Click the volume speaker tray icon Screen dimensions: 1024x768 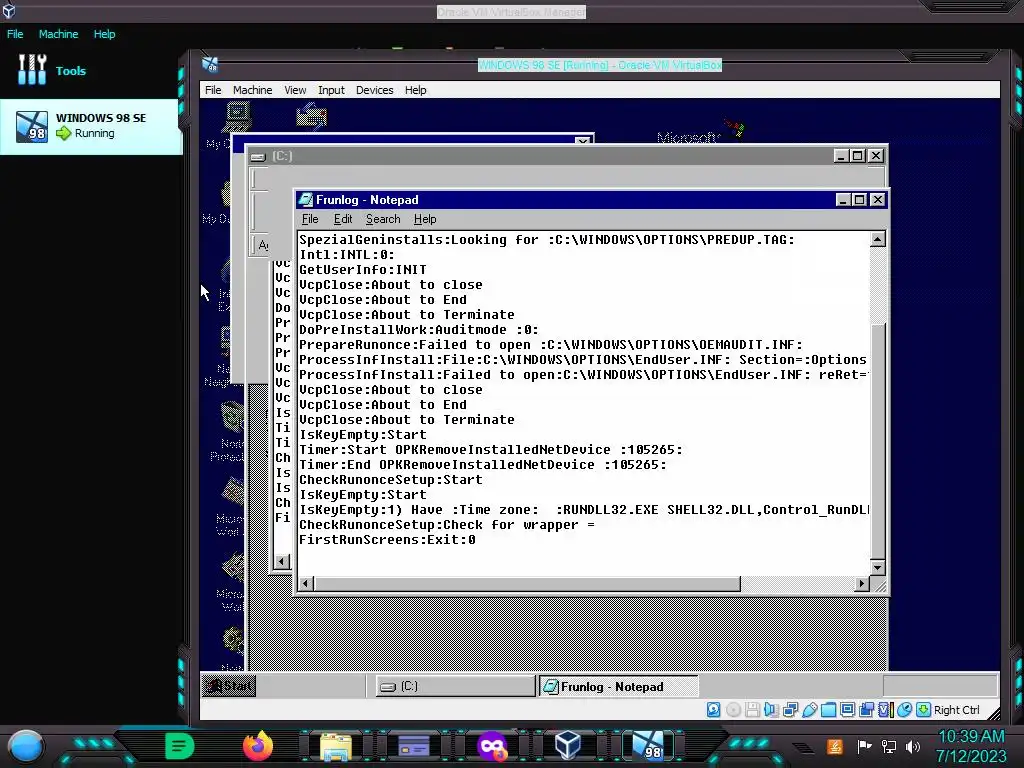coord(912,746)
